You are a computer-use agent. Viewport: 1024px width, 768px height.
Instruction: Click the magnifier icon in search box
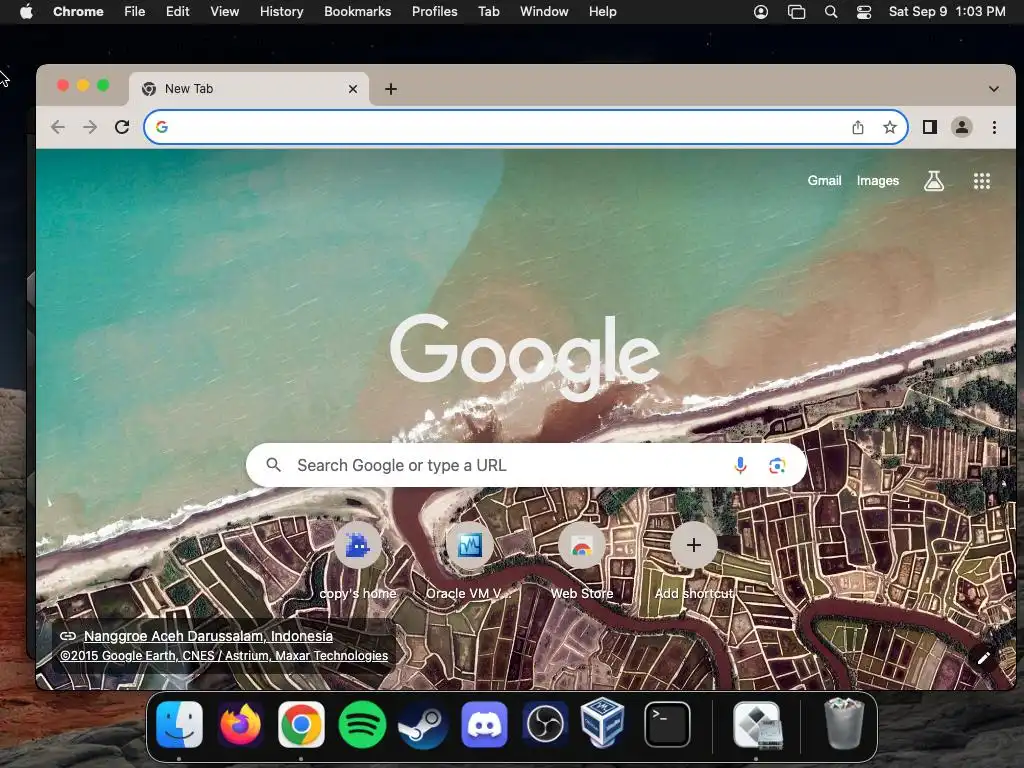pyautogui.click(x=274, y=465)
